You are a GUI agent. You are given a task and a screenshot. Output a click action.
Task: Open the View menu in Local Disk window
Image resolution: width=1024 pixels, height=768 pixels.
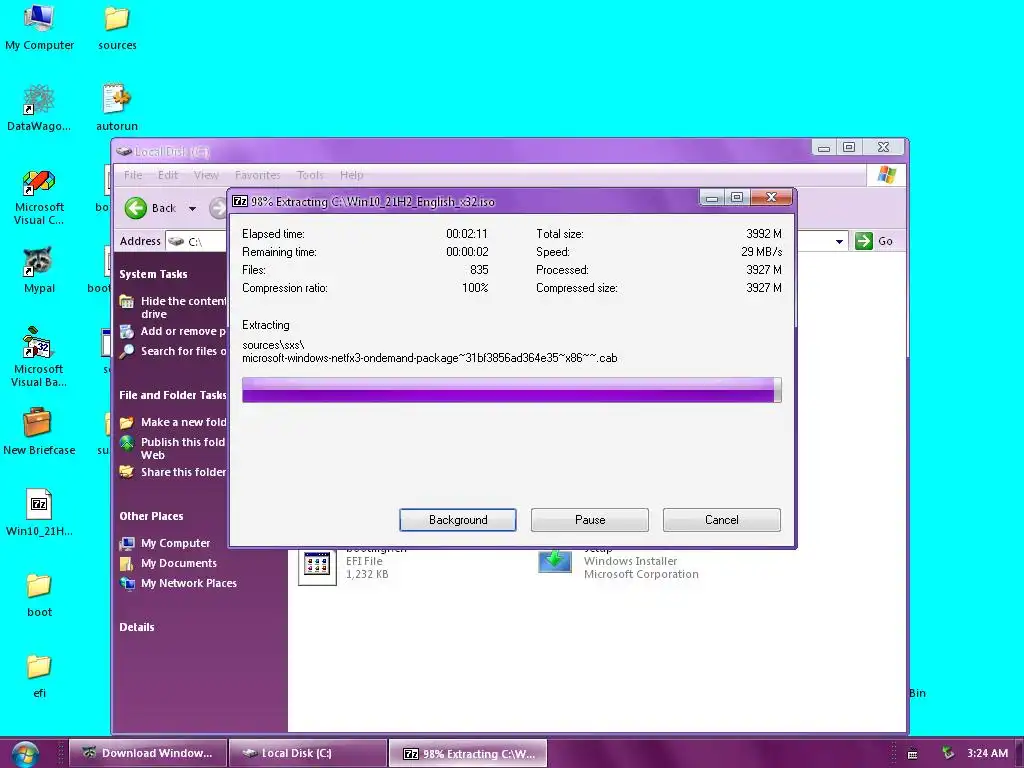206,175
